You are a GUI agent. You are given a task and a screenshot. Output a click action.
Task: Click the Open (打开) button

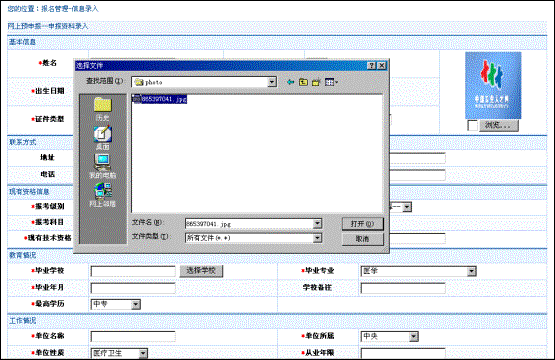(x=362, y=224)
